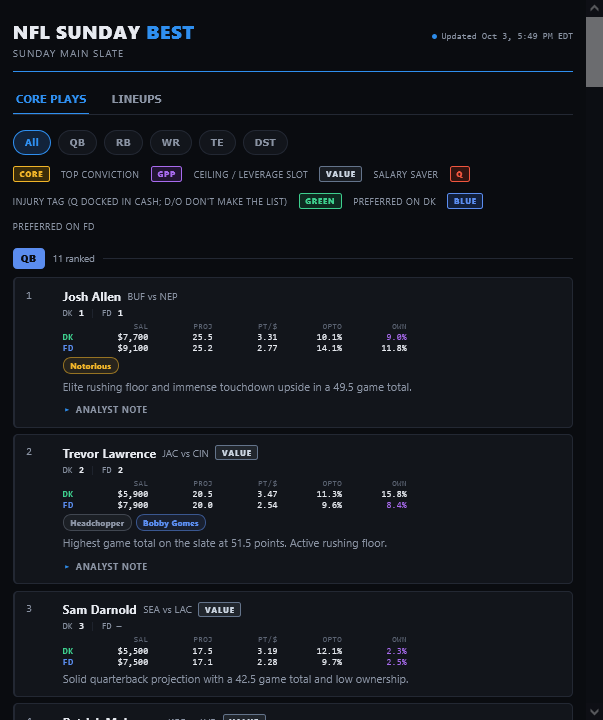
Task: Click the blue updated status dot
Action: tap(434, 36)
